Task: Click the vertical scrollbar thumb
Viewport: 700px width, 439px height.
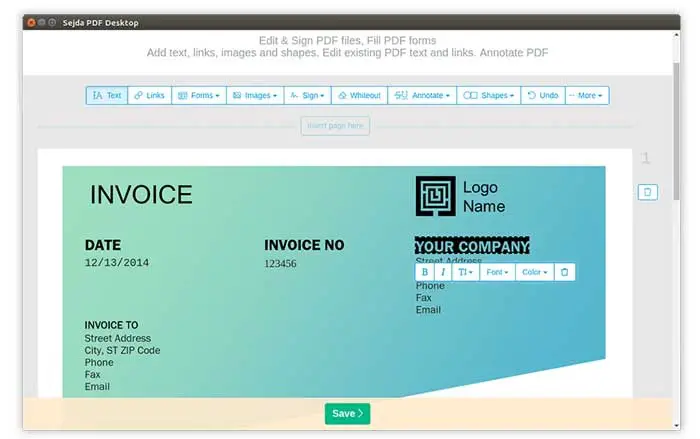Action: 677,131
